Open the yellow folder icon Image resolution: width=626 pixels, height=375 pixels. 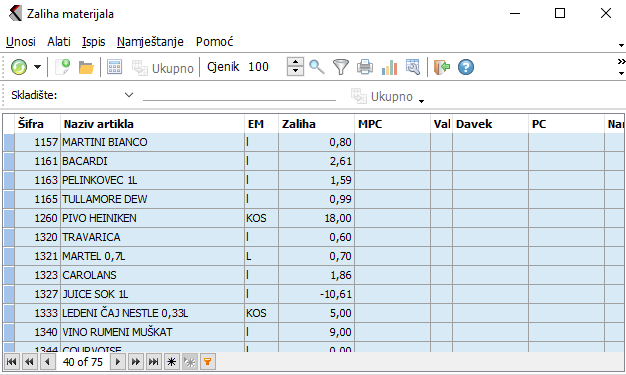tap(86, 67)
